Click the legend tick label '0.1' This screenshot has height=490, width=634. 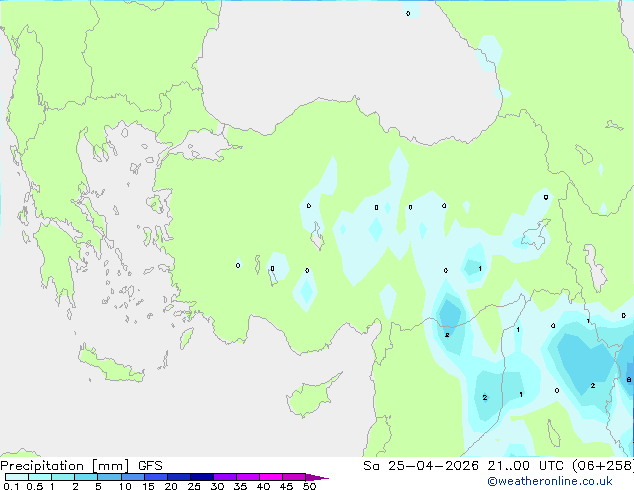tap(11, 486)
